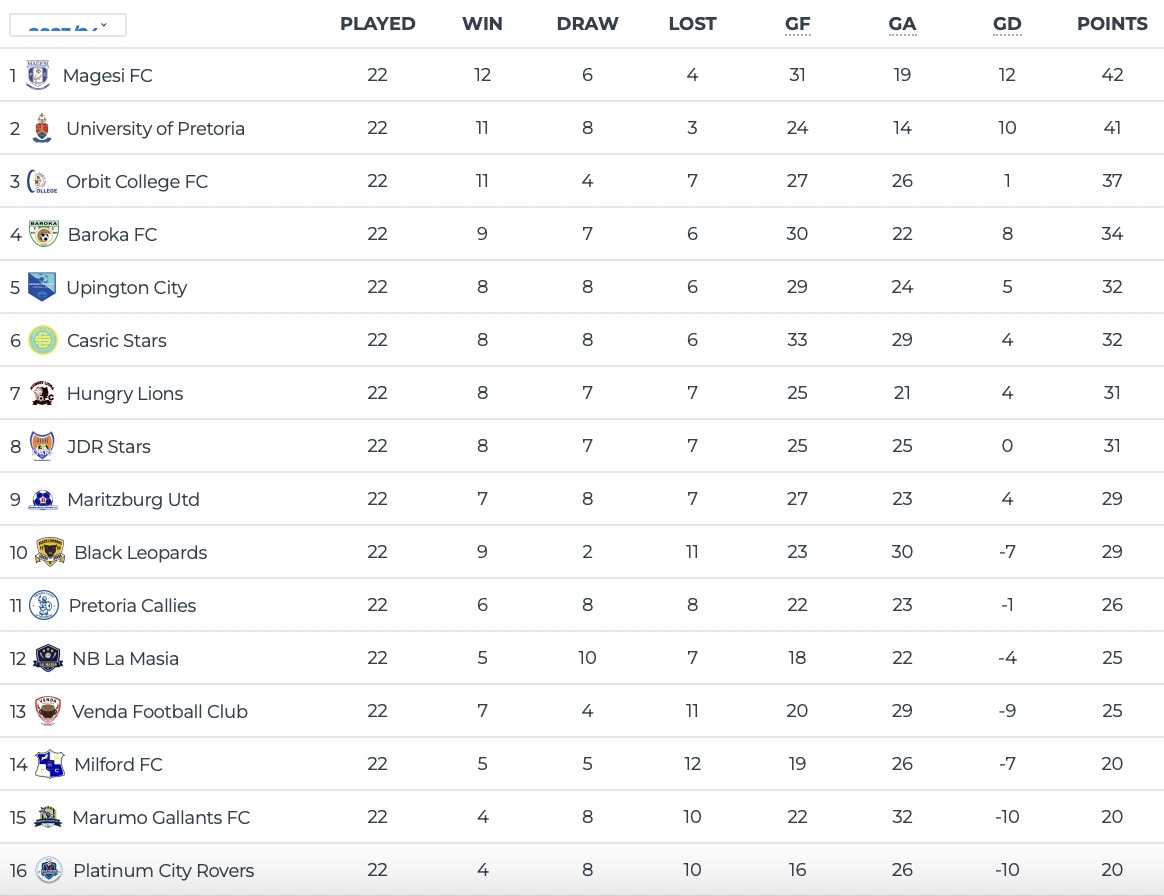Click the GD column header

pyautogui.click(x=1007, y=24)
